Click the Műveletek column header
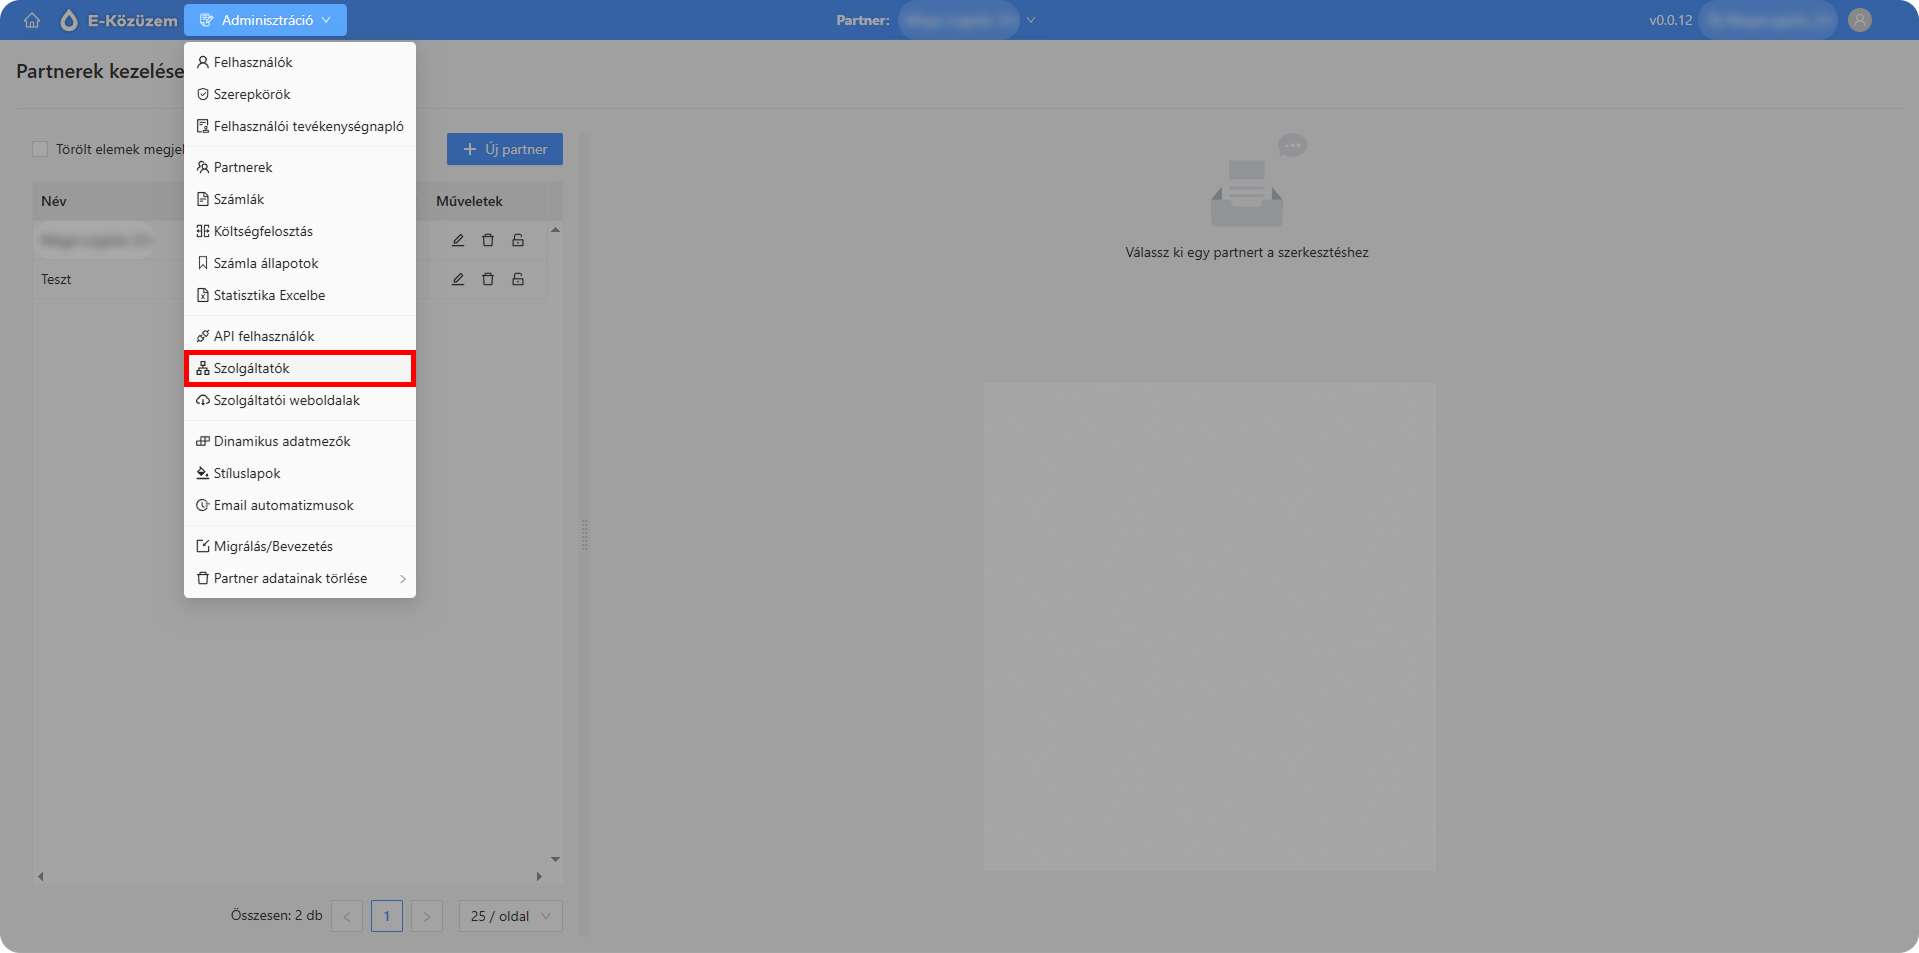Screen dimensions: 1919x953 [469, 201]
